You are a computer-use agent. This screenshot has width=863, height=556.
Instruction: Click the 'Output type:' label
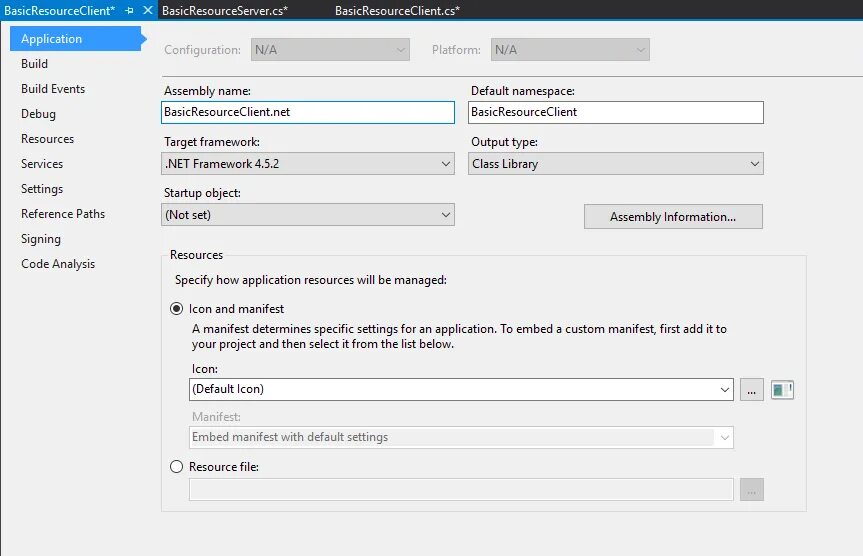504,142
